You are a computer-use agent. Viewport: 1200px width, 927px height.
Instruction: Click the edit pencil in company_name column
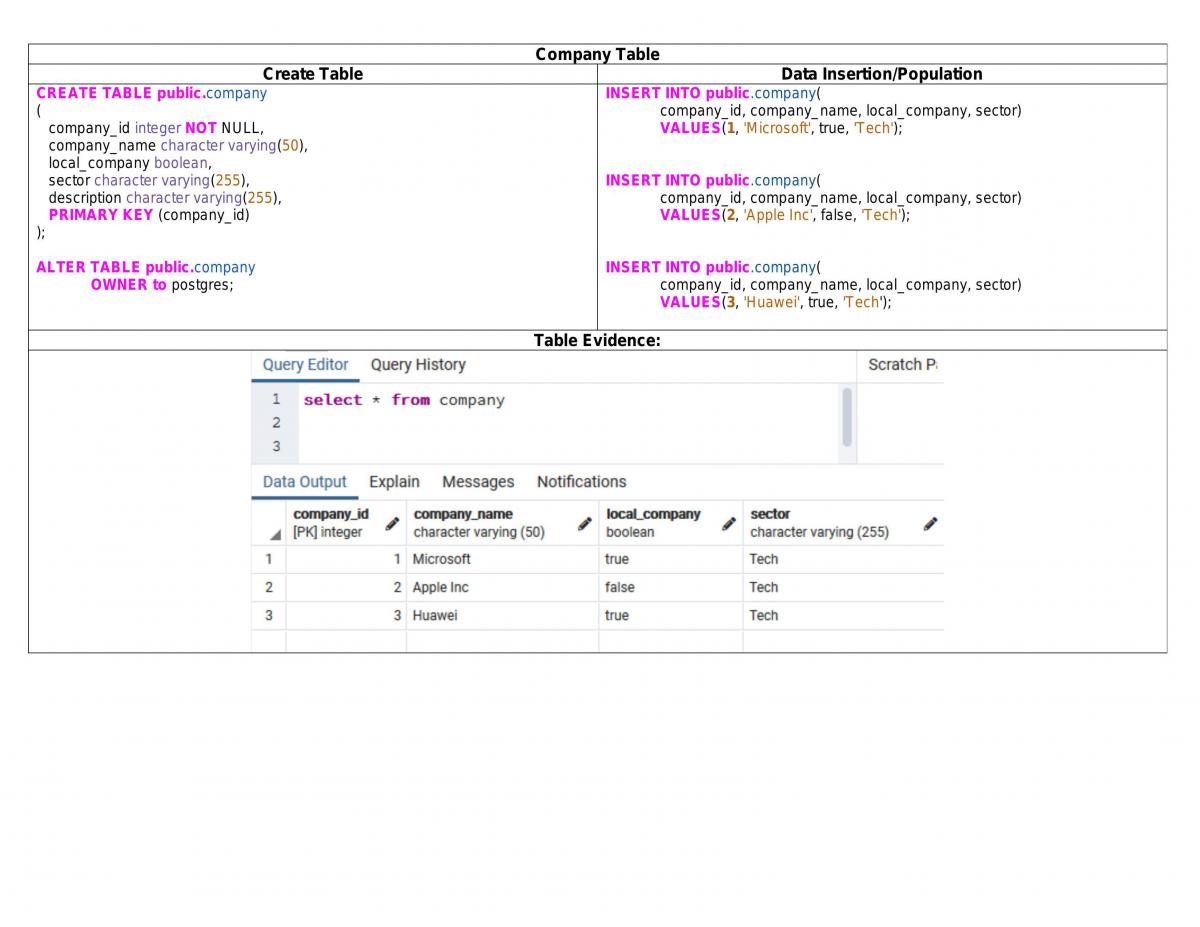(x=584, y=524)
